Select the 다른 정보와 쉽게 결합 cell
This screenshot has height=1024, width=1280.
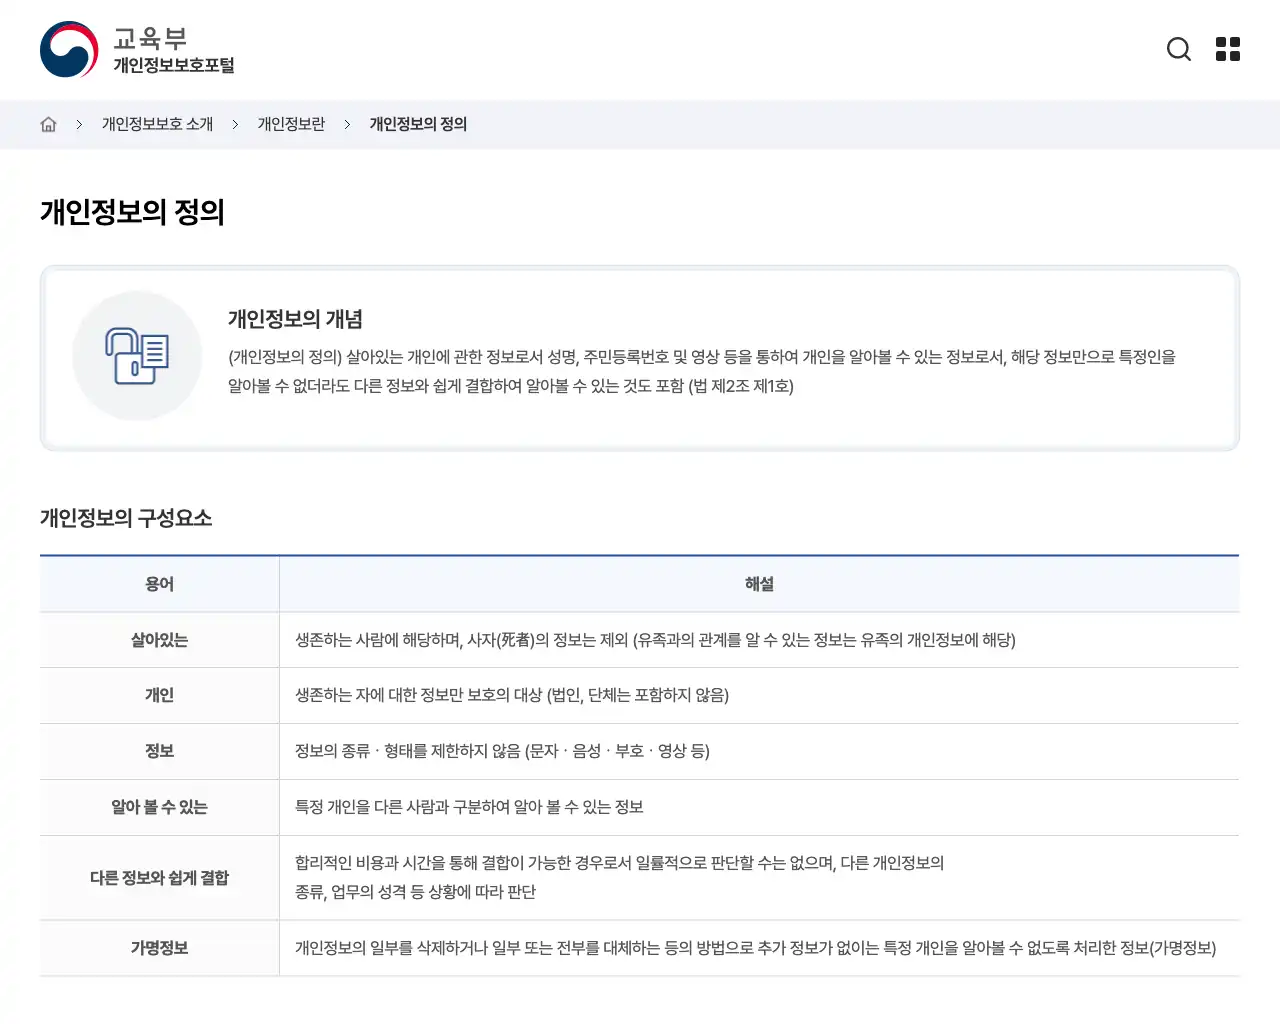point(159,878)
